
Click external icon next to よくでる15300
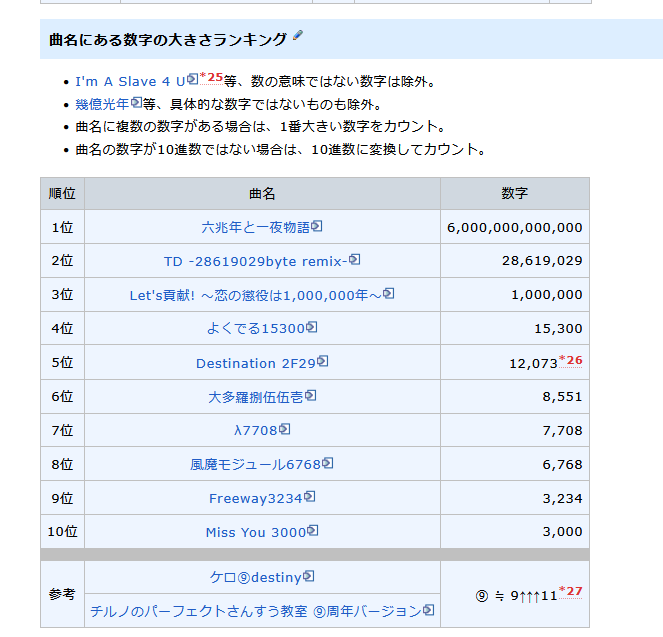click(312, 327)
